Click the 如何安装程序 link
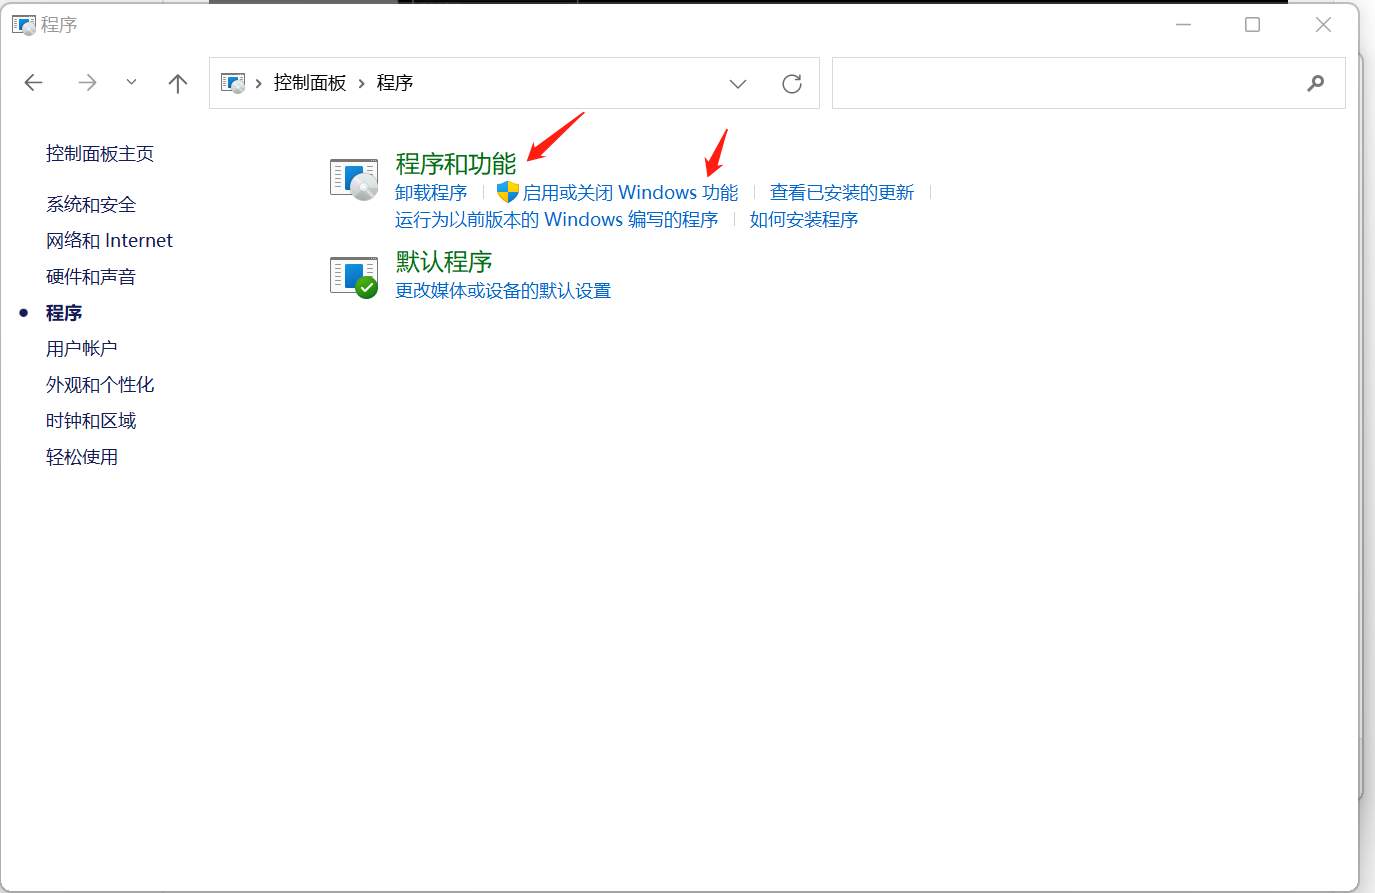 pyautogui.click(x=804, y=220)
